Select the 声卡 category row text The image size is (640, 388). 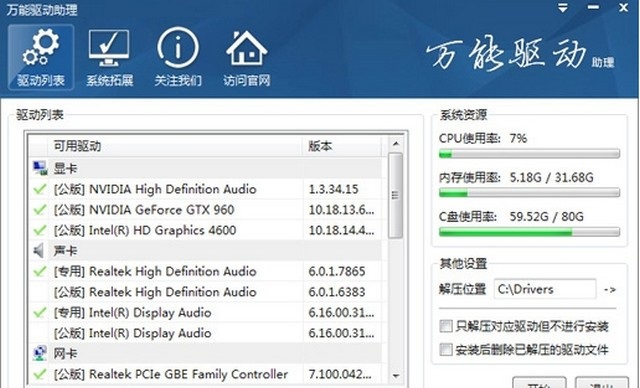click(x=65, y=251)
